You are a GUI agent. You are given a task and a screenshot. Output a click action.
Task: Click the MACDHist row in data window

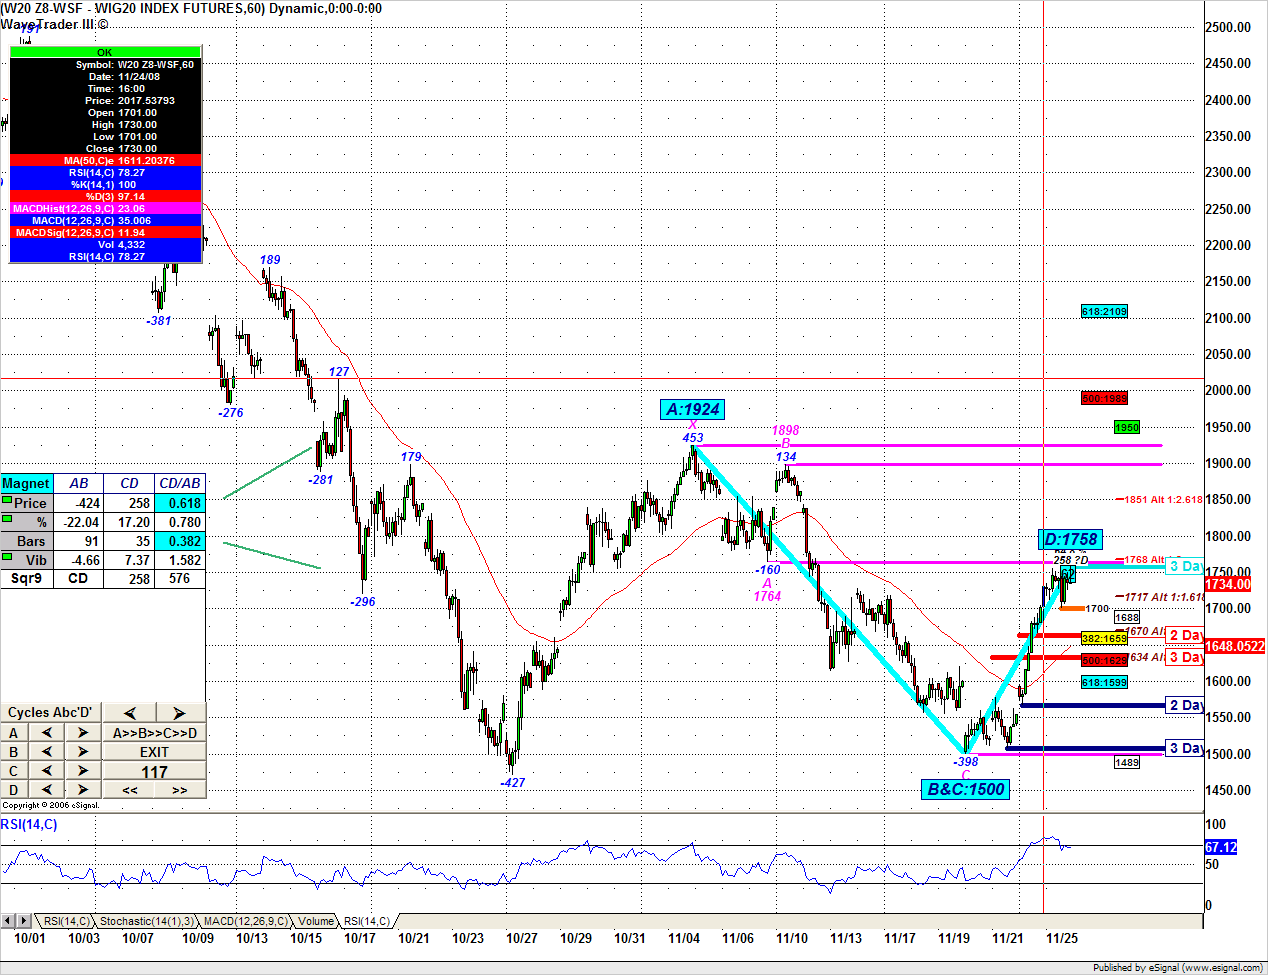[x=105, y=208]
